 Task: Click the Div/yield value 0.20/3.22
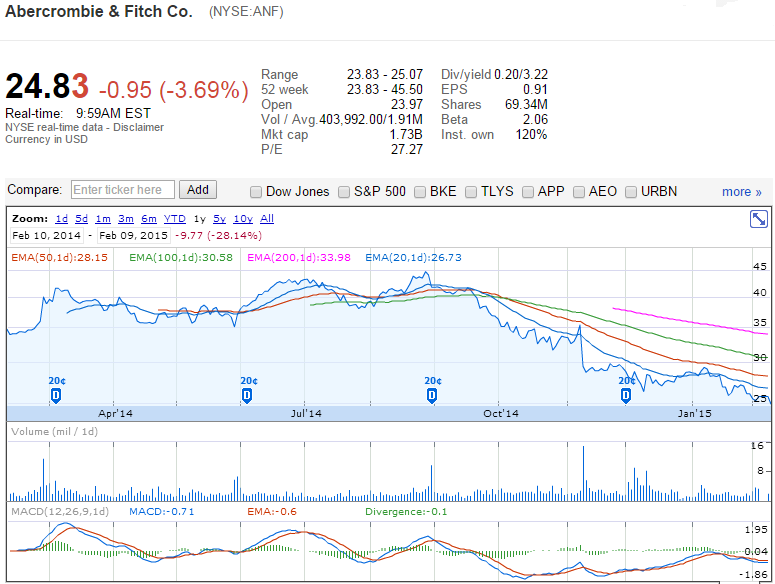click(521, 75)
